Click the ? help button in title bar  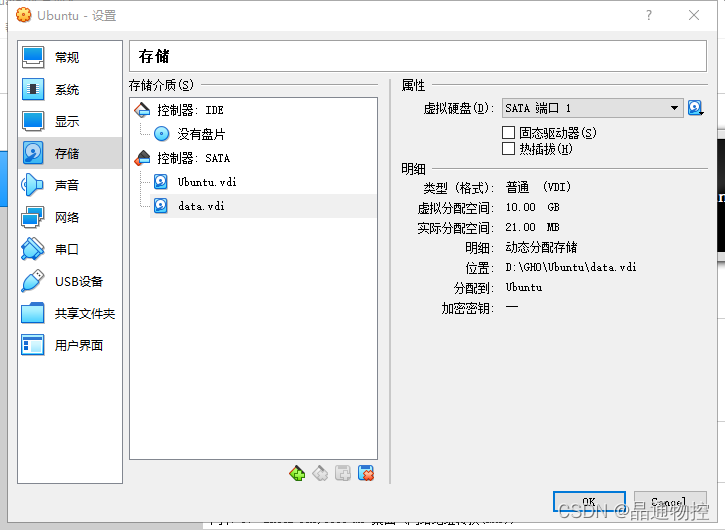[649, 15]
